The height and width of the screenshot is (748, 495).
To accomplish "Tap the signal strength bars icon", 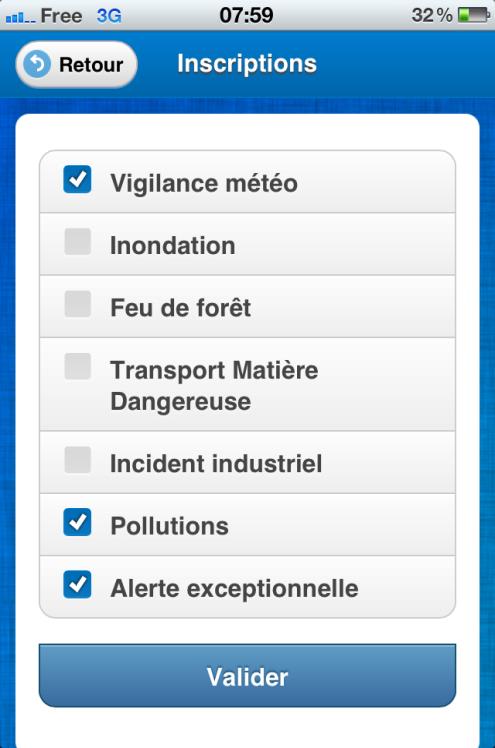I will click(x=20, y=17).
